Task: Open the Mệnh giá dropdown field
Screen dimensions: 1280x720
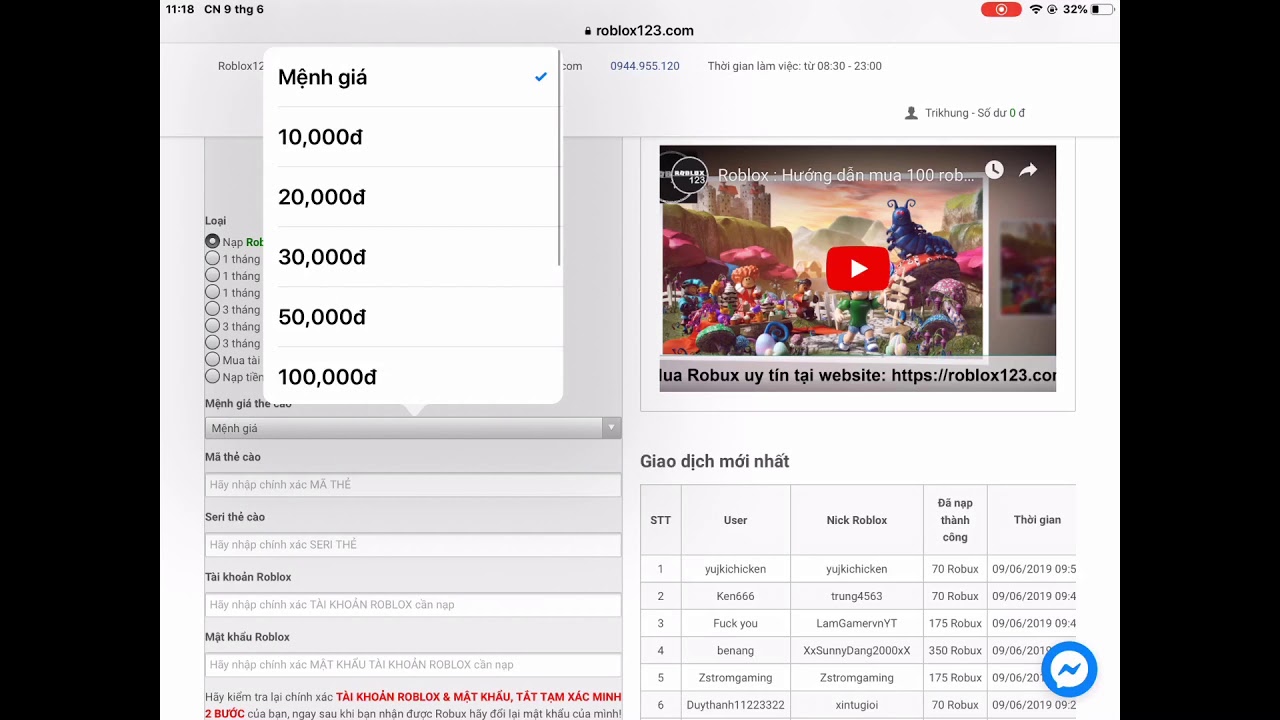Action: click(x=413, y=428)
